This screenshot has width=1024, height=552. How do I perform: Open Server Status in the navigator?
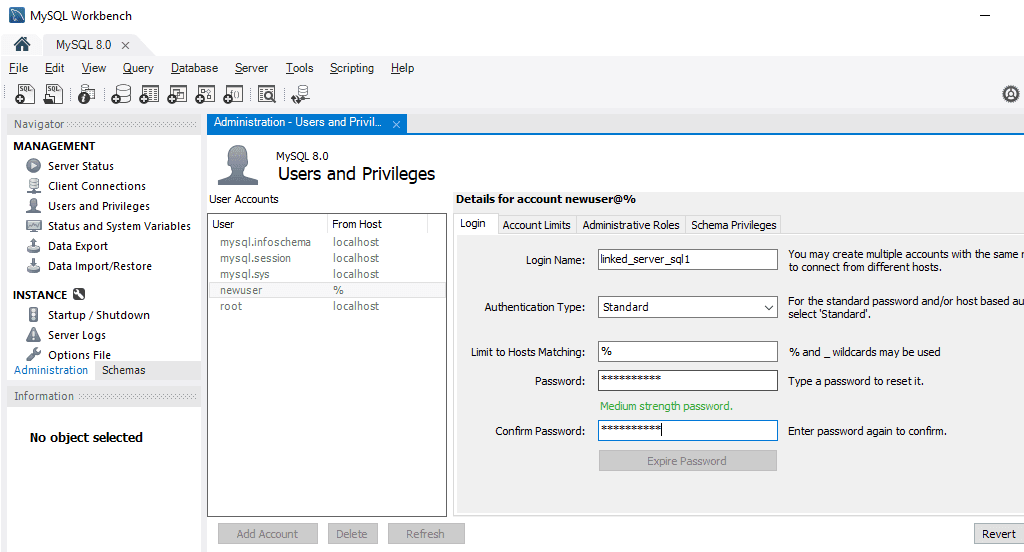[x=80, y=166]
